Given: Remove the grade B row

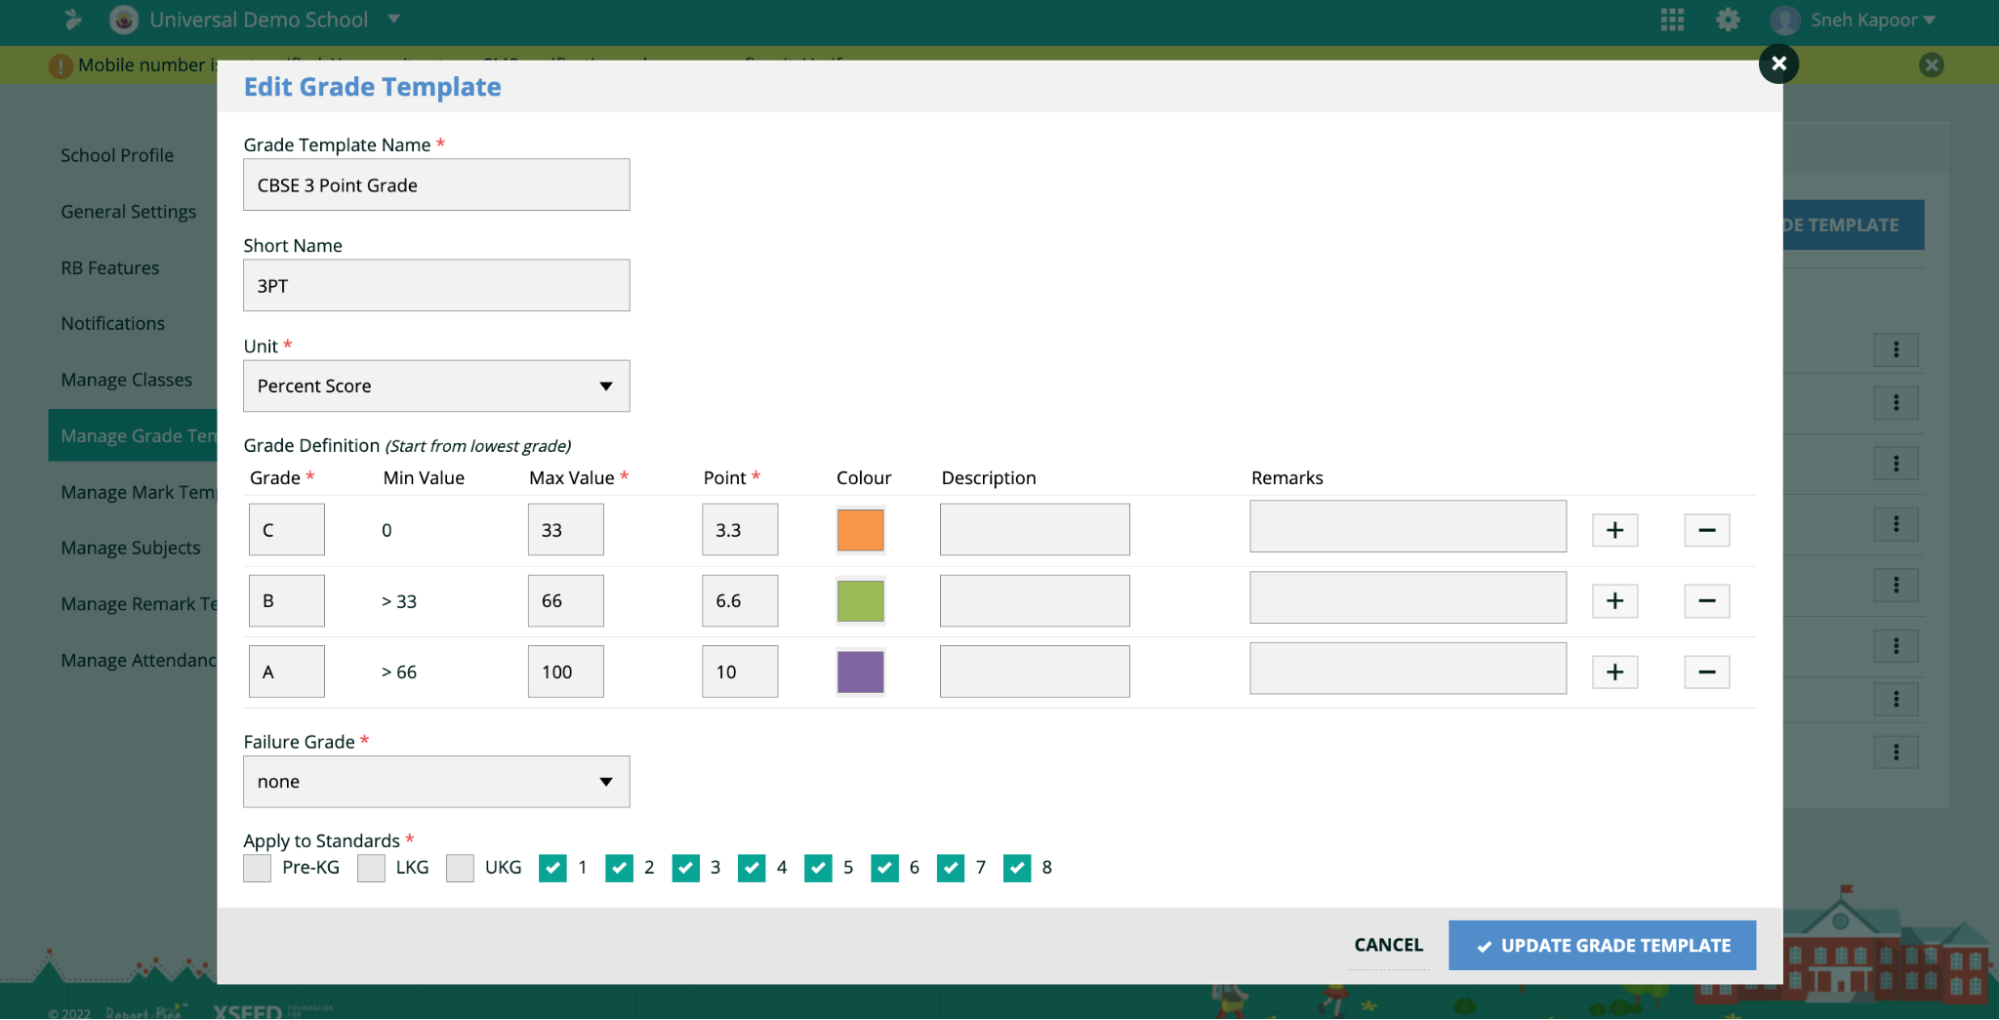Looking at the screenshot, I should [x=1706, y=601].
